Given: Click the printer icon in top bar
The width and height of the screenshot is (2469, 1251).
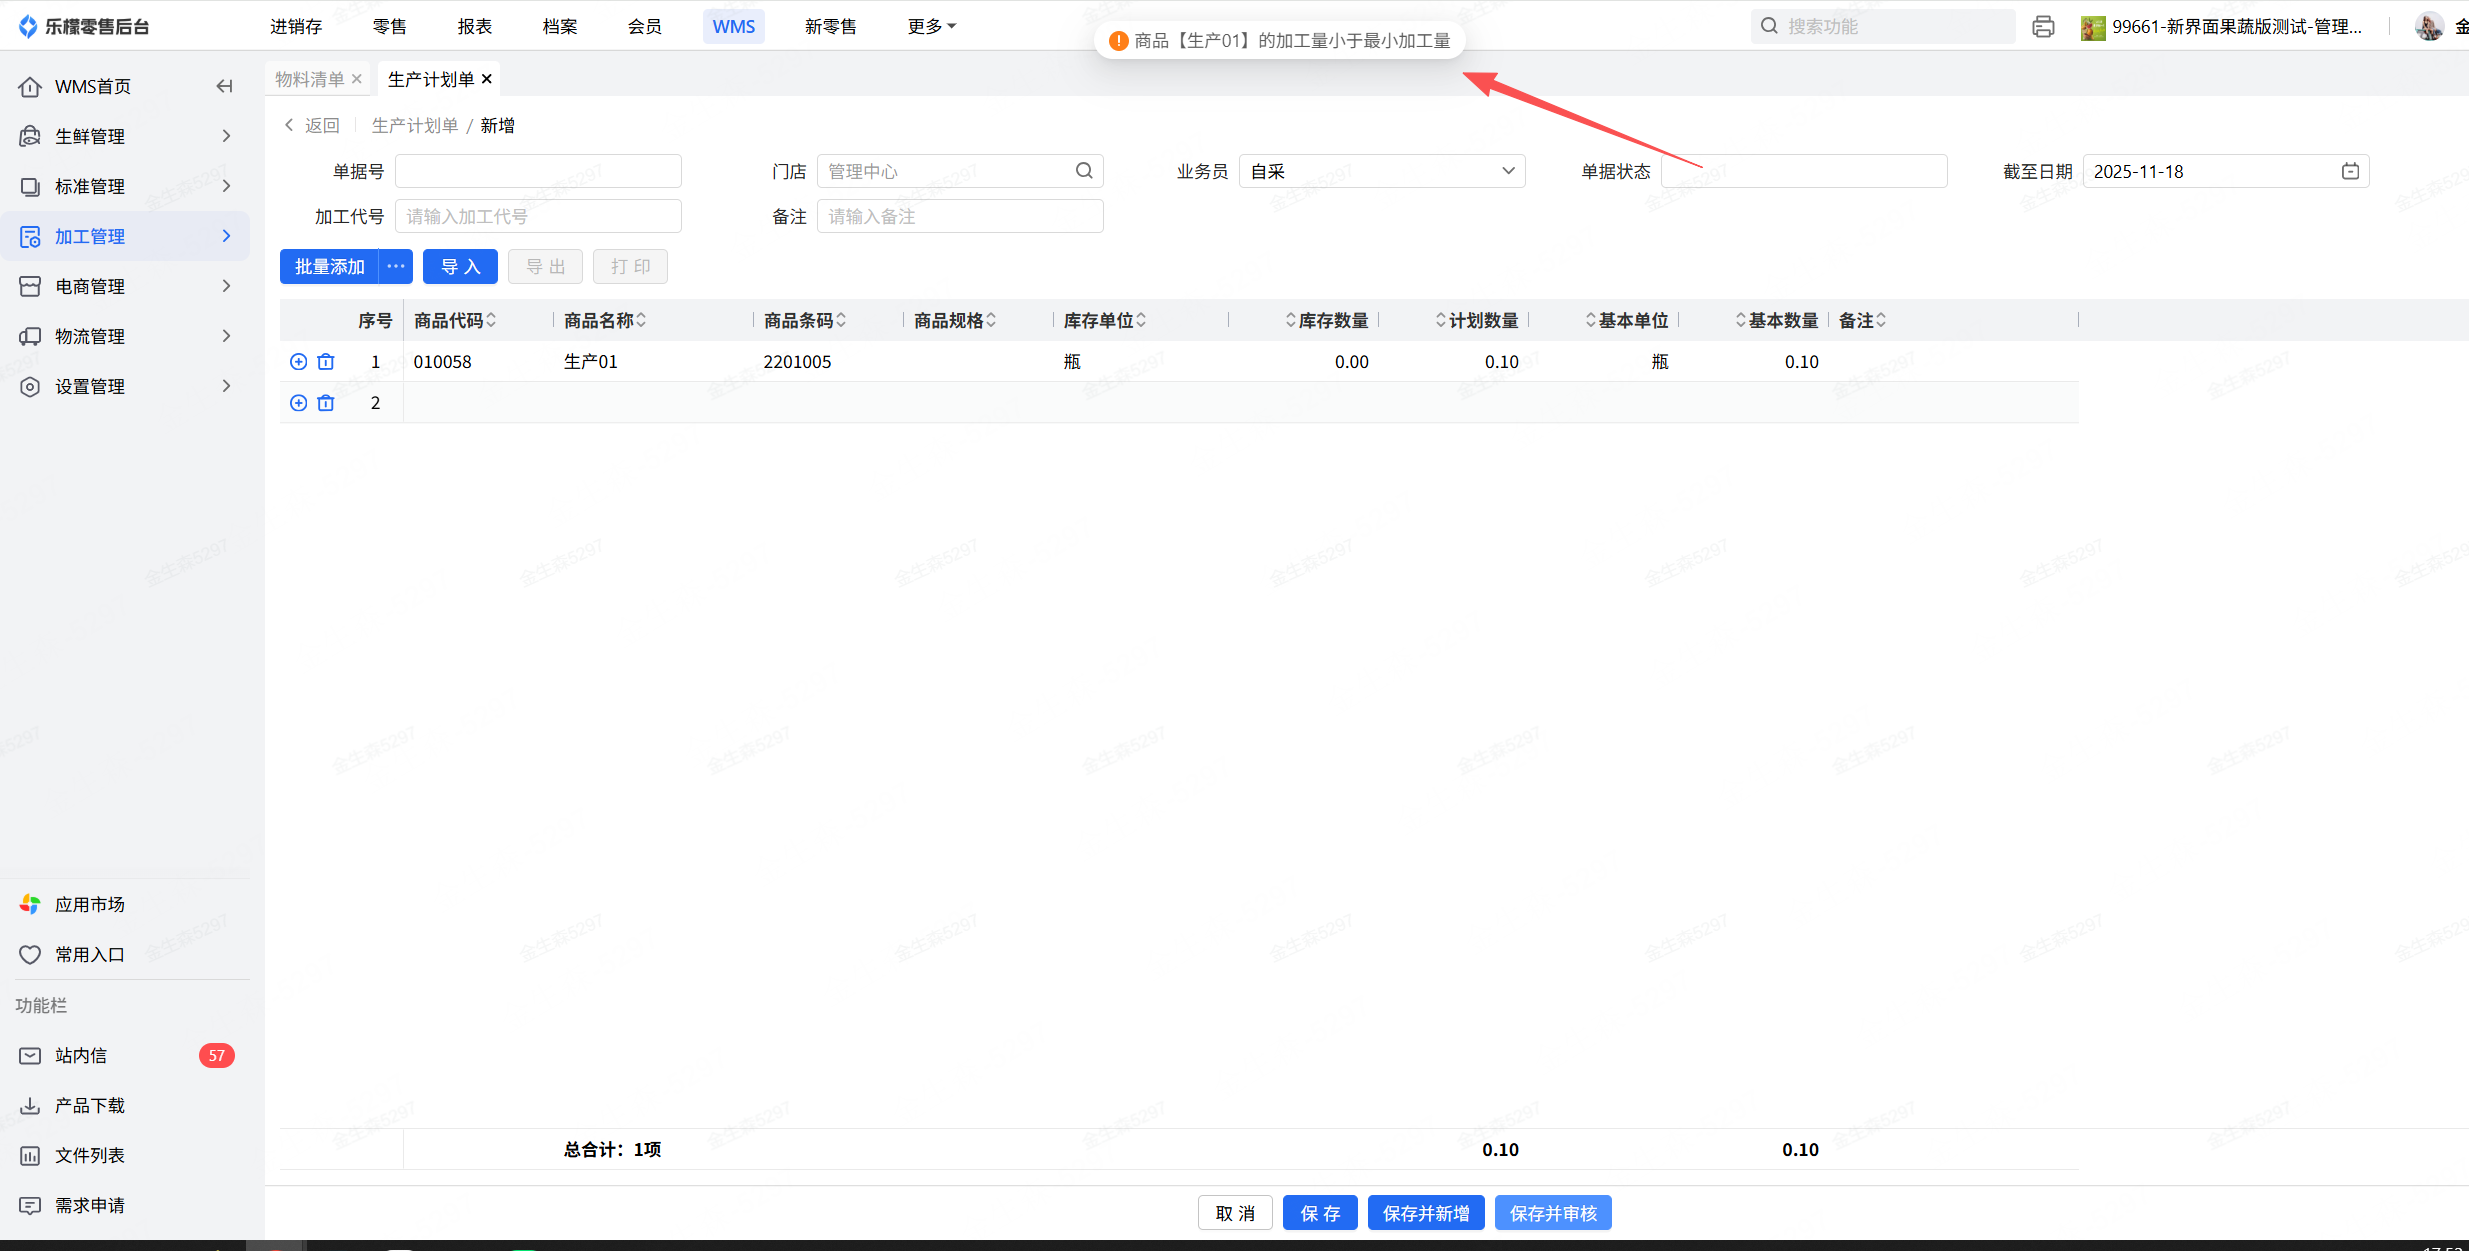Looking at the screenshot, I should pyautogui.click(x=2043, y=27).
